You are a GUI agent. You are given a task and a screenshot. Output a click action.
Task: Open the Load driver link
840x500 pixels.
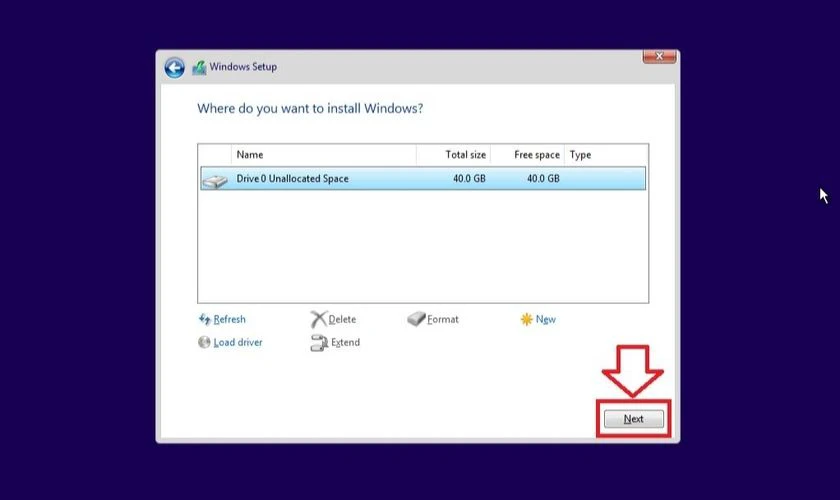point(238,342)
